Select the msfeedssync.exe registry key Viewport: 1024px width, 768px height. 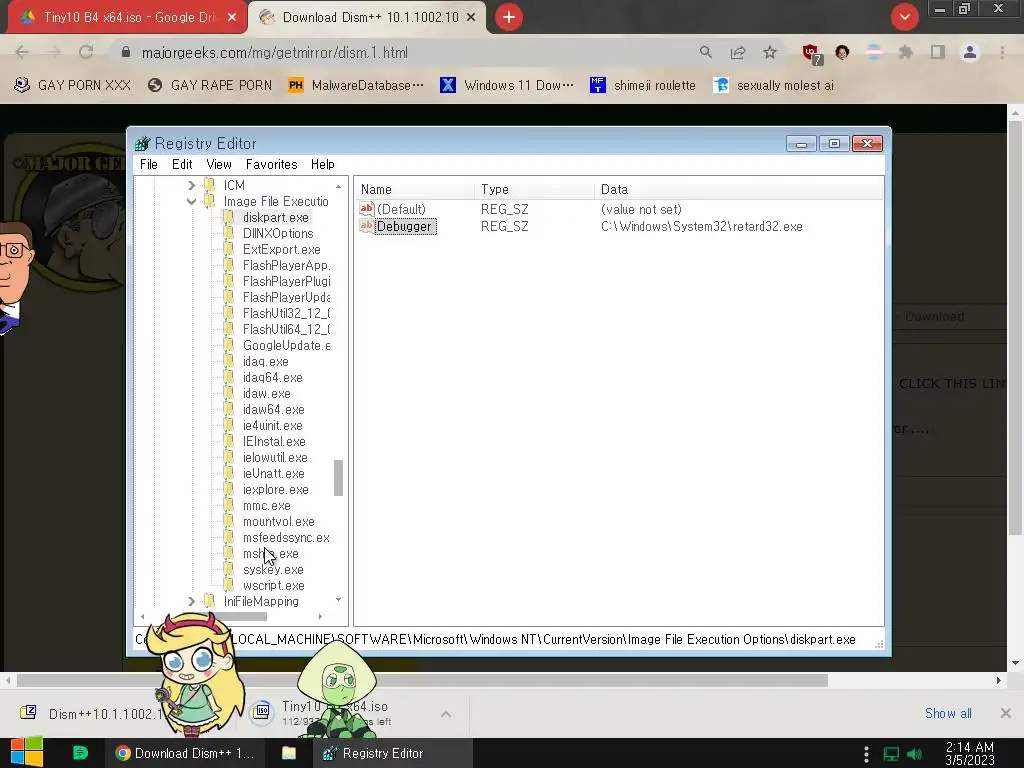tap(286, 537)
